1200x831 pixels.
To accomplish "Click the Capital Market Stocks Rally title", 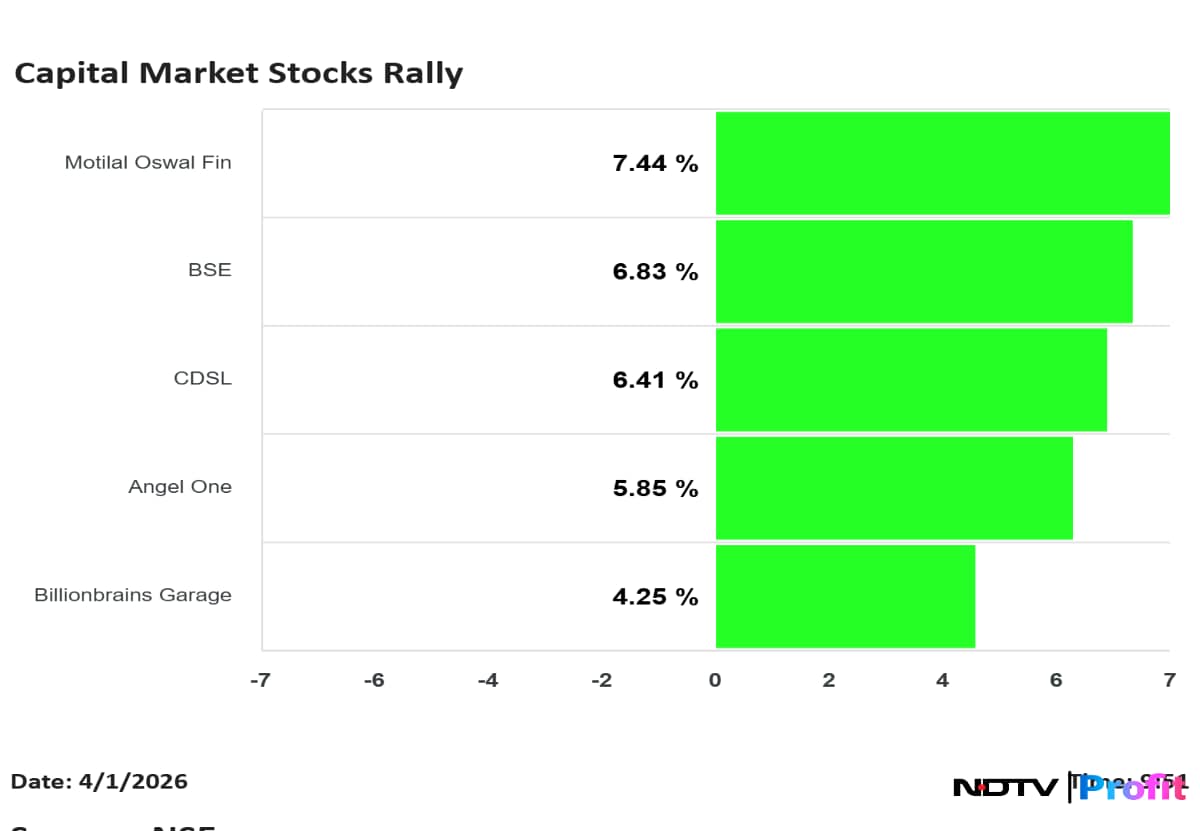I will pos(238,74).
